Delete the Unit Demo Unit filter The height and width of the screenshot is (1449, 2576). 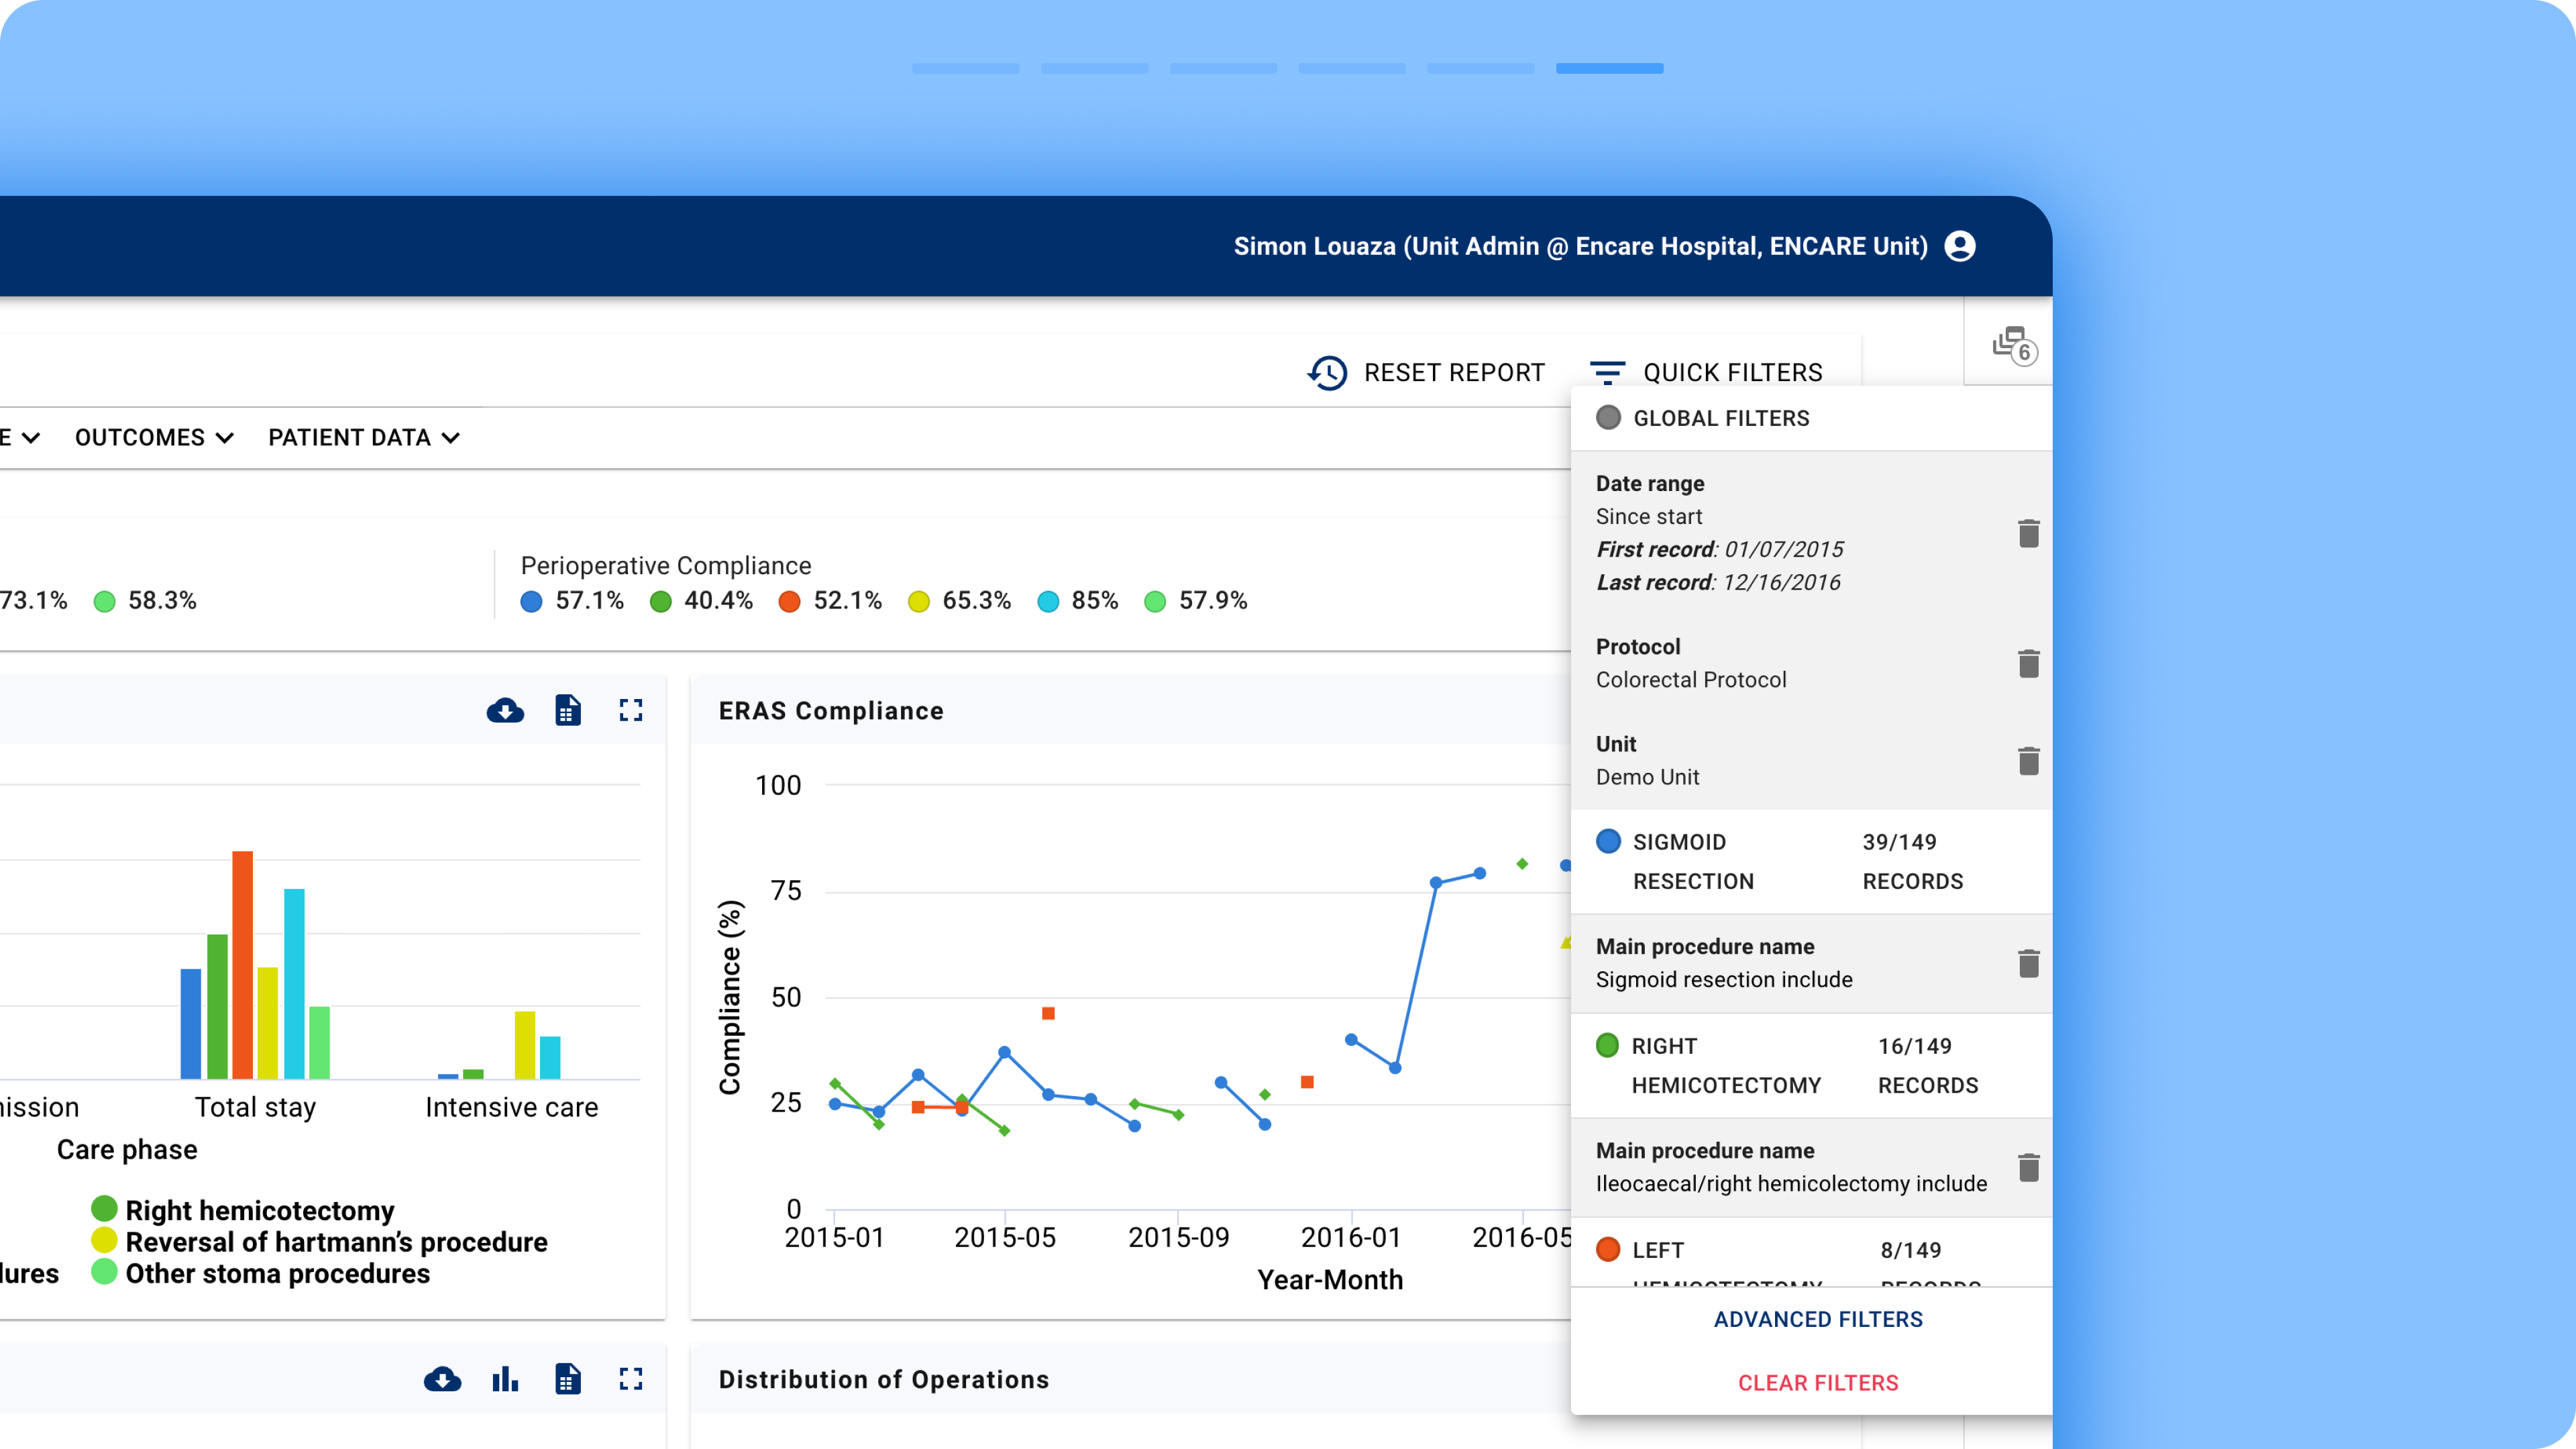tap(2028, 761)
